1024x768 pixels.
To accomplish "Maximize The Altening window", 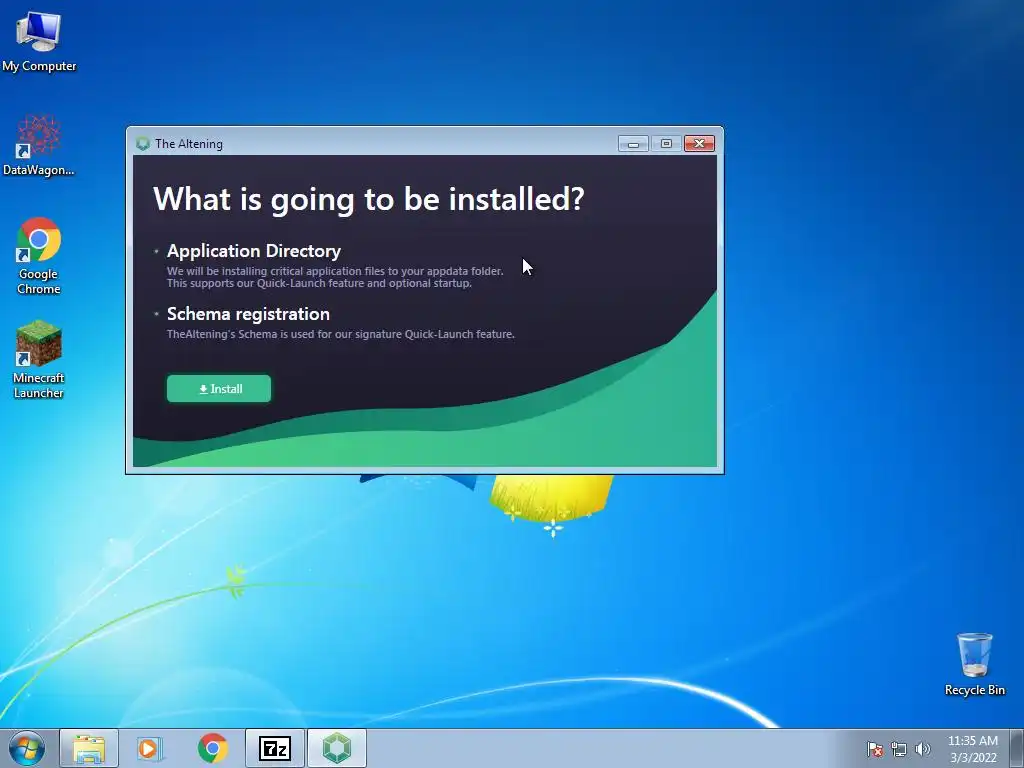I will tap(666, 144).
